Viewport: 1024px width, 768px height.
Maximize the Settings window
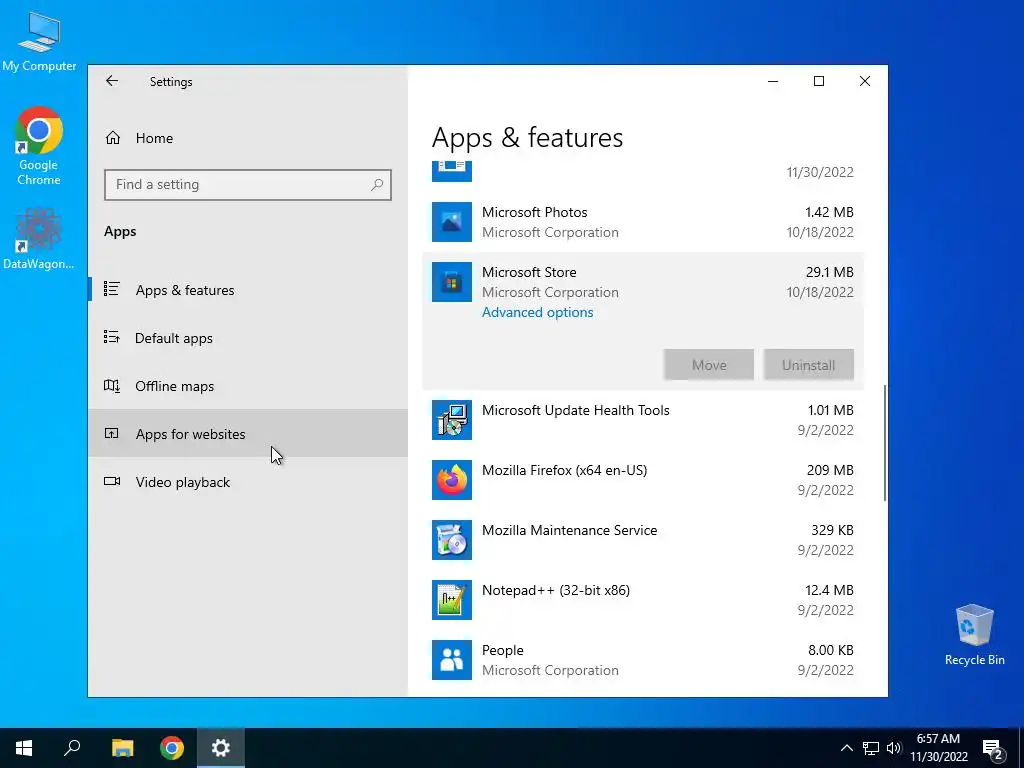pos(819,81)
